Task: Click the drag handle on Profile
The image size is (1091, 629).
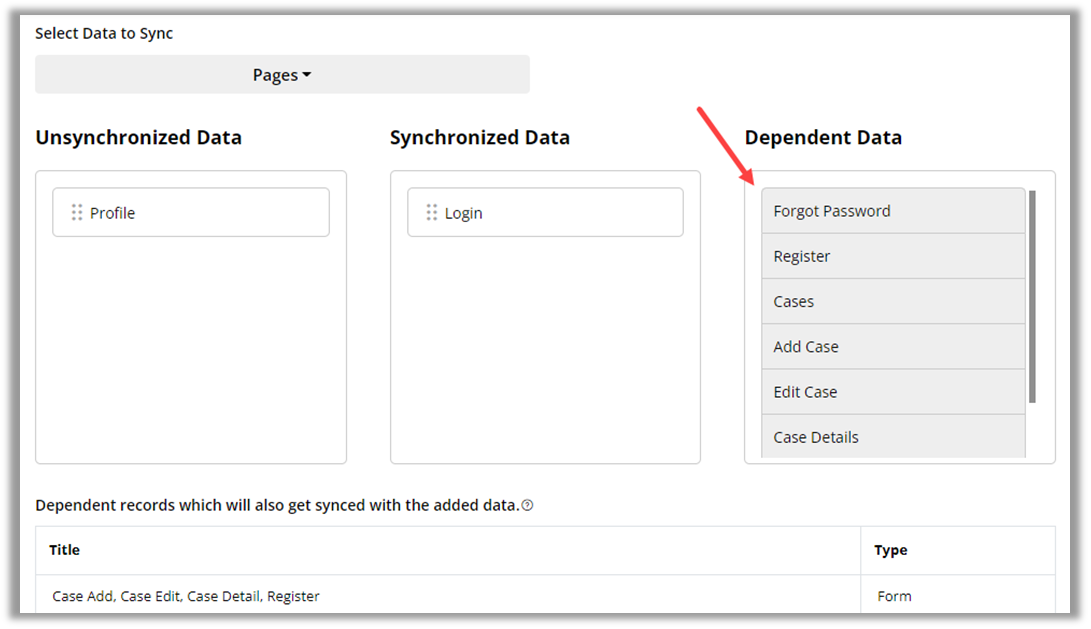Action: tap(77, 213)
